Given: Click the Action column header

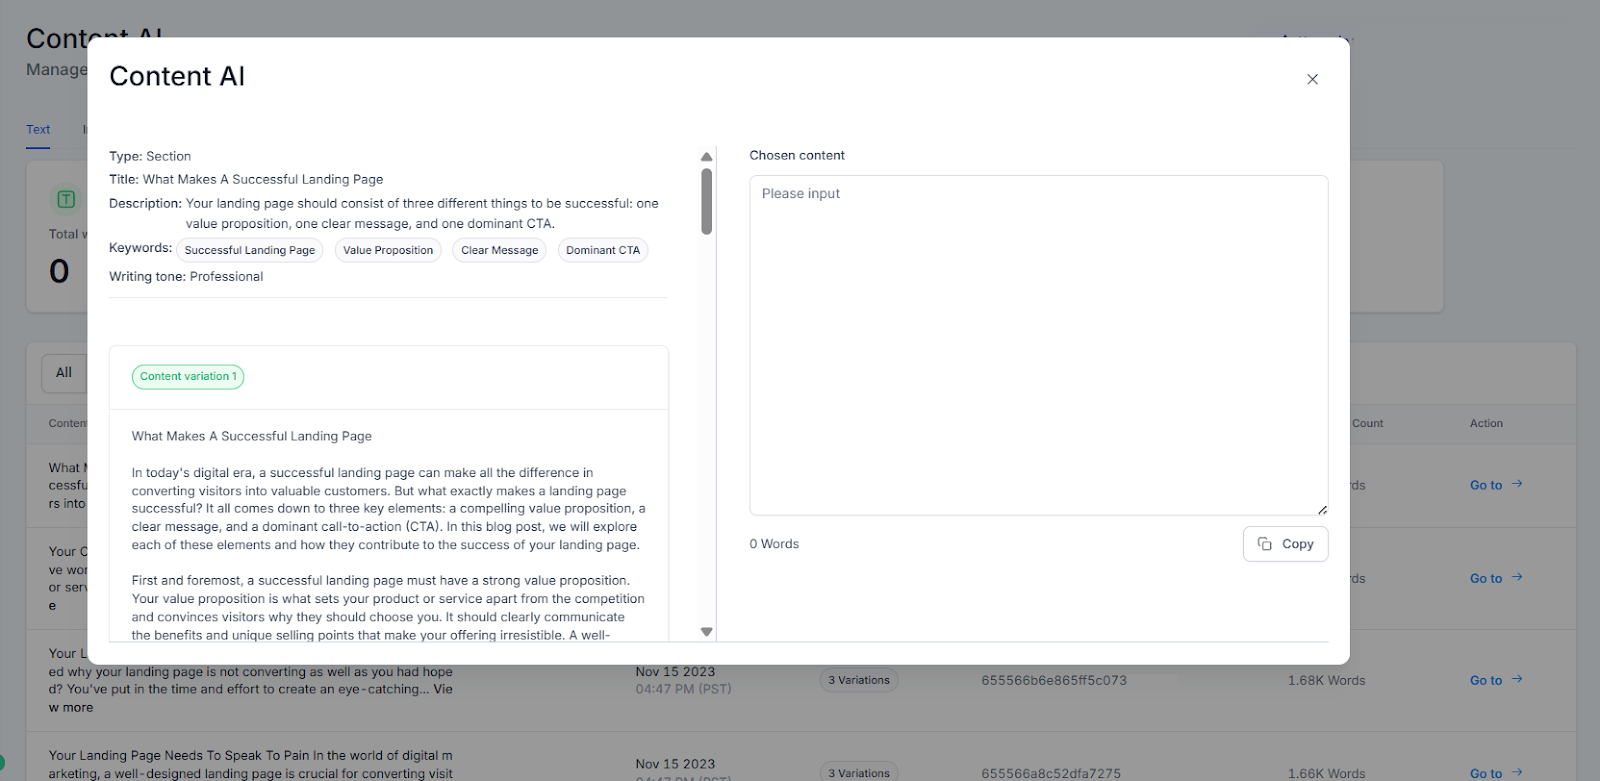Looking at the screenshot, I should pos(1486,423).
